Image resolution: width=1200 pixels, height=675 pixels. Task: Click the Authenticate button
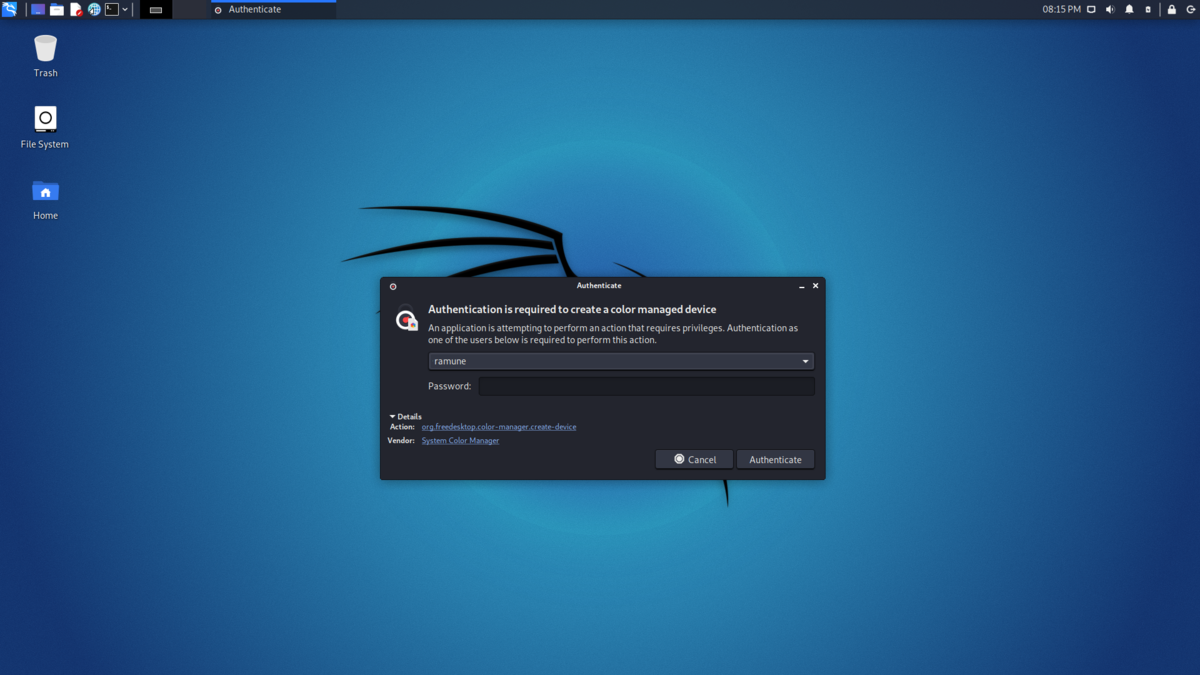(x=775, y=459)
